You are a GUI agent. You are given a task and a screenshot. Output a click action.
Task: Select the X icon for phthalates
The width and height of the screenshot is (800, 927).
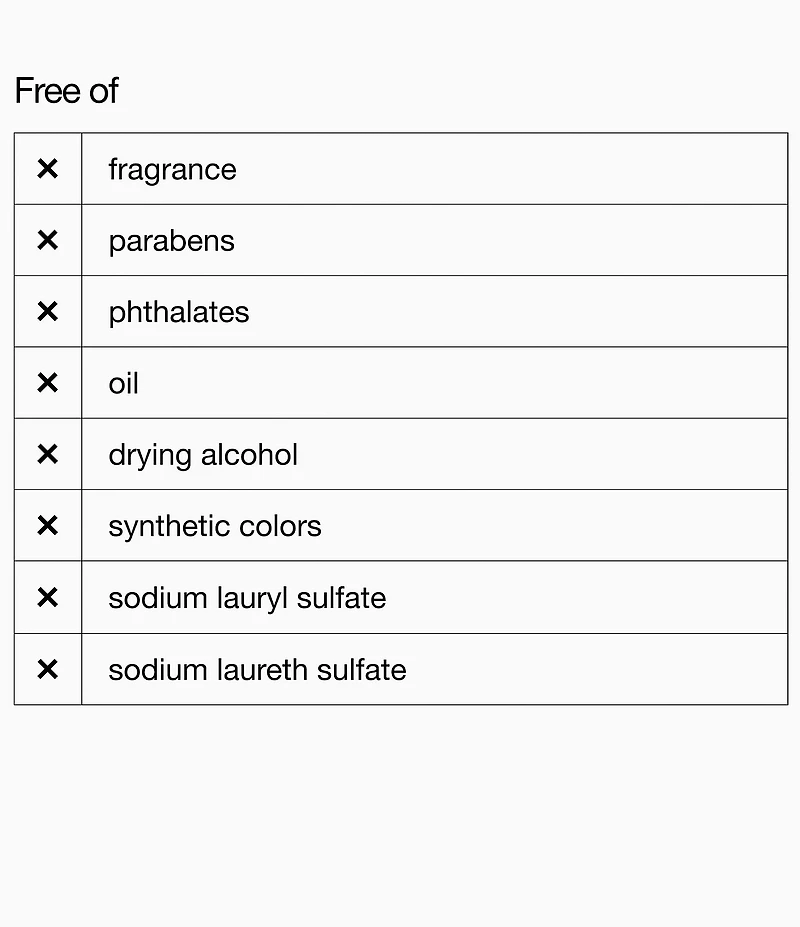pos(47,312)
